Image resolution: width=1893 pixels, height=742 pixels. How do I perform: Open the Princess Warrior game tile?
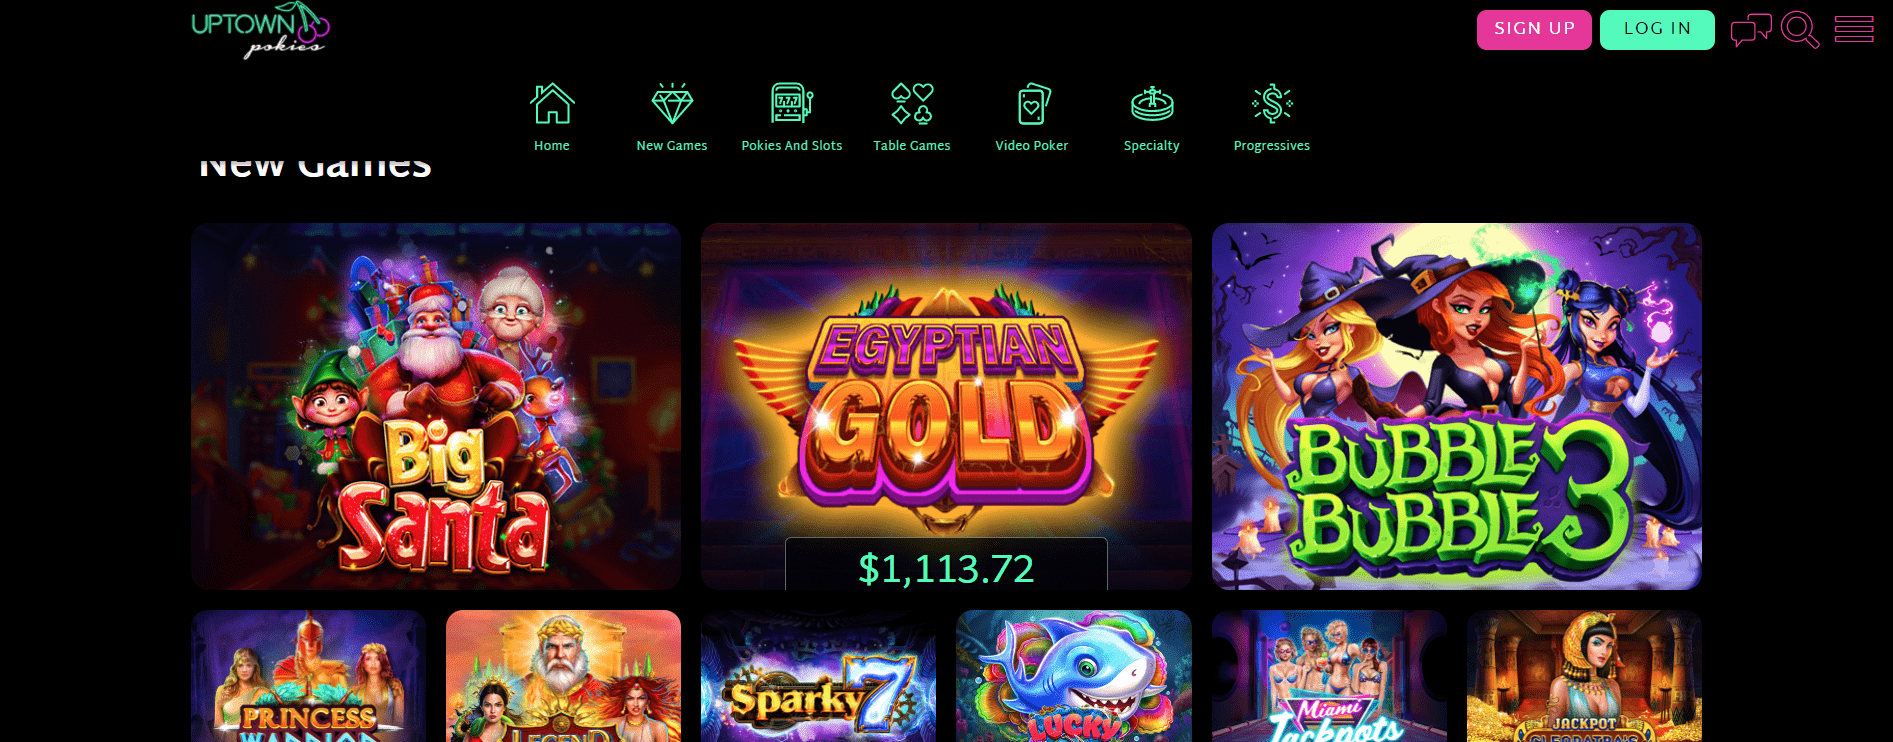[308, 676]
